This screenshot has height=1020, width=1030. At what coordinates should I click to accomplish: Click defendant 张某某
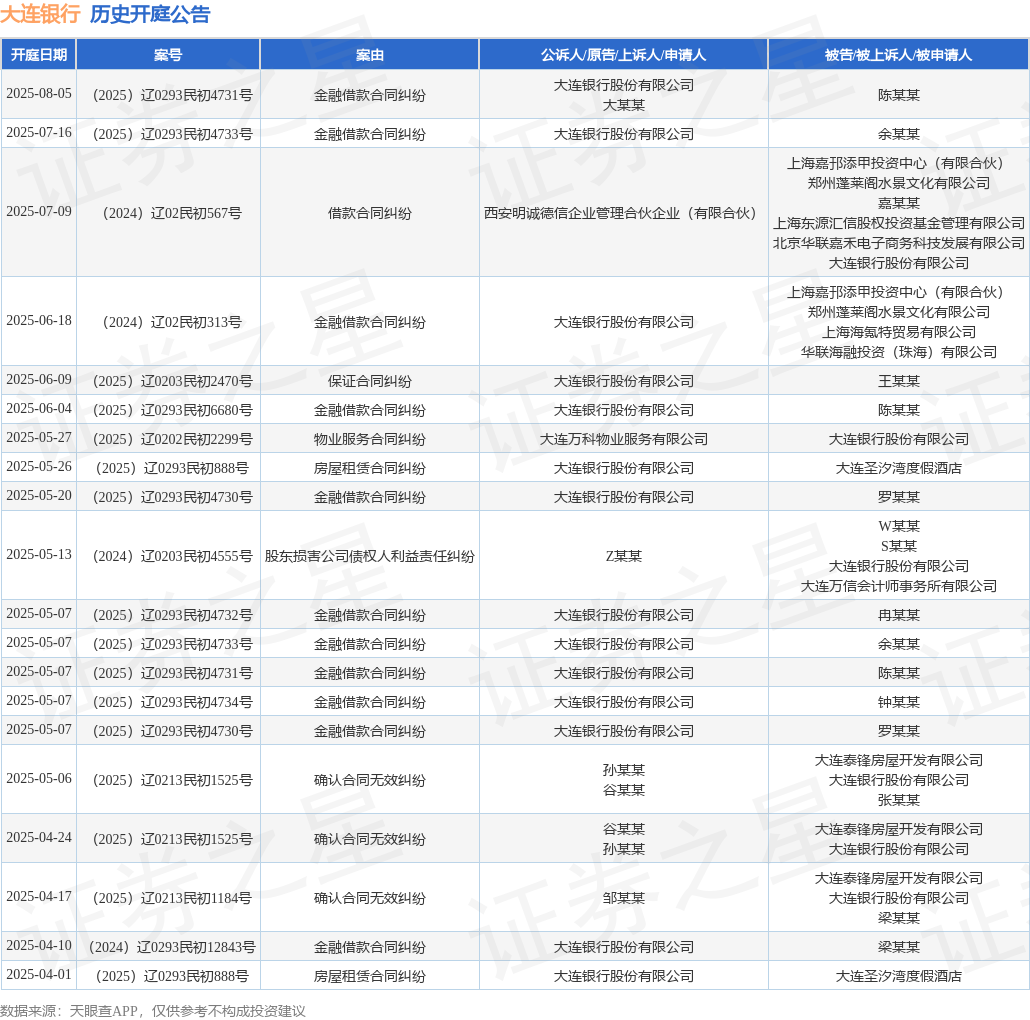(x=899, y=800)
